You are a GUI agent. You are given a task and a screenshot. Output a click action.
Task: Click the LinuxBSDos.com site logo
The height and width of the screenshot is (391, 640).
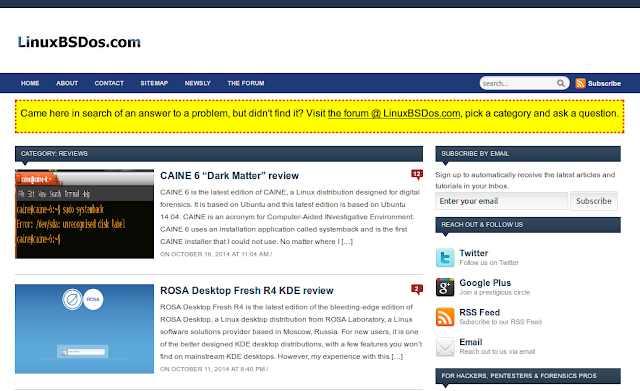pos(79,42)
